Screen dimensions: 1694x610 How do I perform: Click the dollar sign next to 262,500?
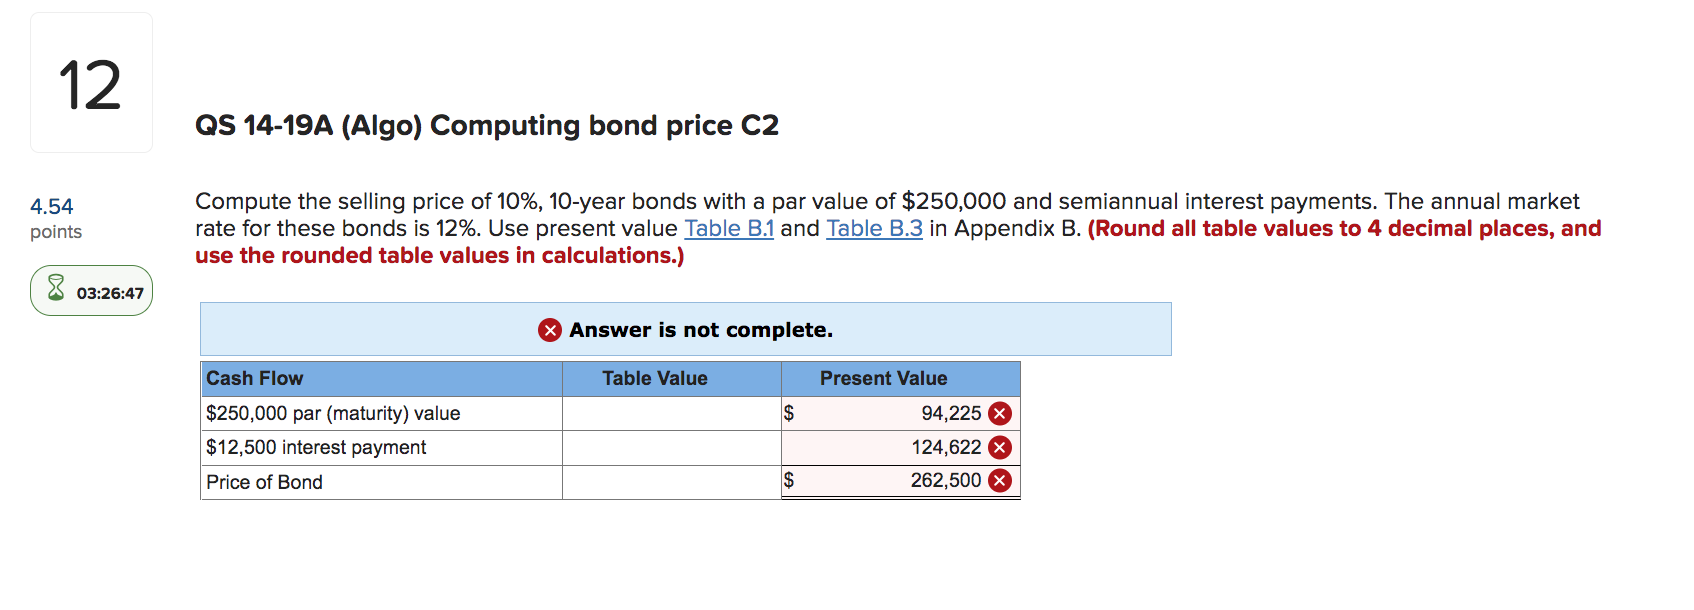click(789, 481)
